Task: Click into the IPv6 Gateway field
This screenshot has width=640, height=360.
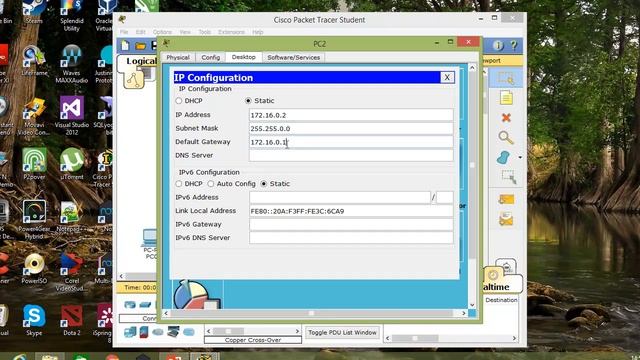Action: click(x=351, y=224)
